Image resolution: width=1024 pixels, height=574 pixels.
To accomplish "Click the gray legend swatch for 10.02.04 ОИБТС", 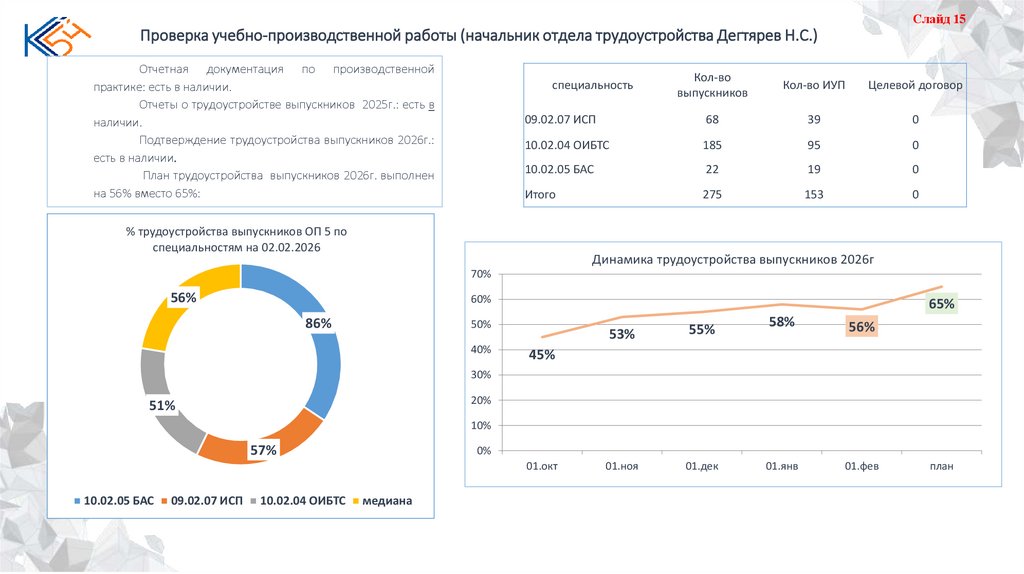I will pyautogui.click(x=253, y=502).
